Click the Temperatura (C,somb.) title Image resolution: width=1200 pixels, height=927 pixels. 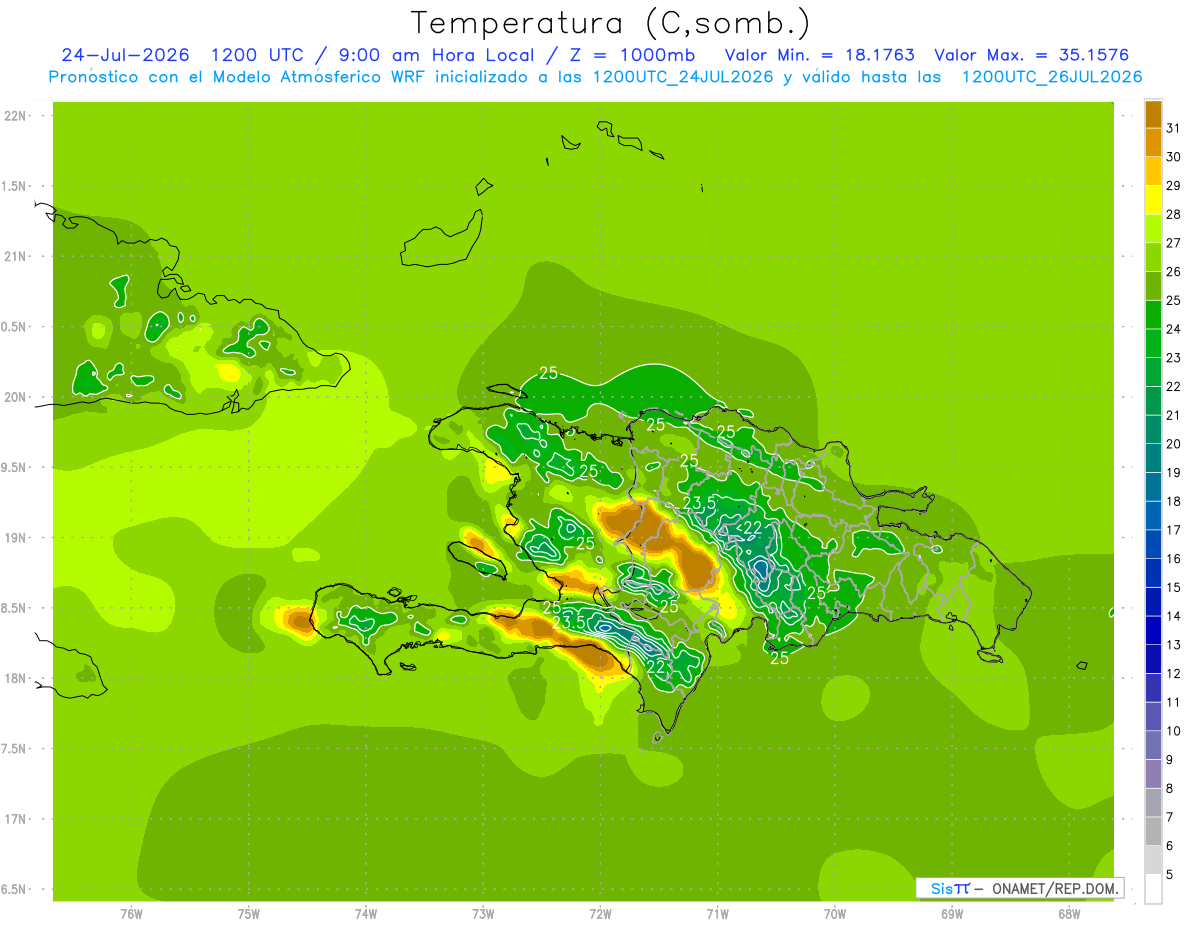[x=610, y=23]
